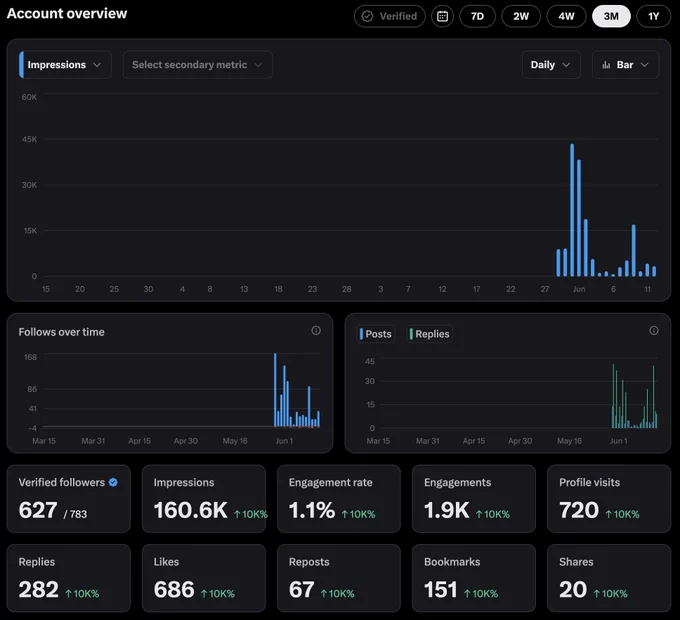680x620 pixels.
Task: Click the bar chart icon beside Bar
Action: (x=606, y=65)
